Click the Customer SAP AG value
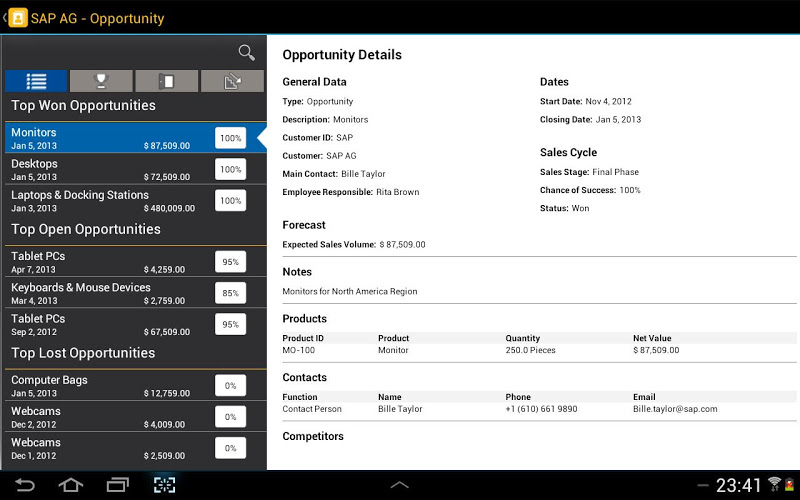Viewport: 800px width, 500px height. [x=341, y=156]
